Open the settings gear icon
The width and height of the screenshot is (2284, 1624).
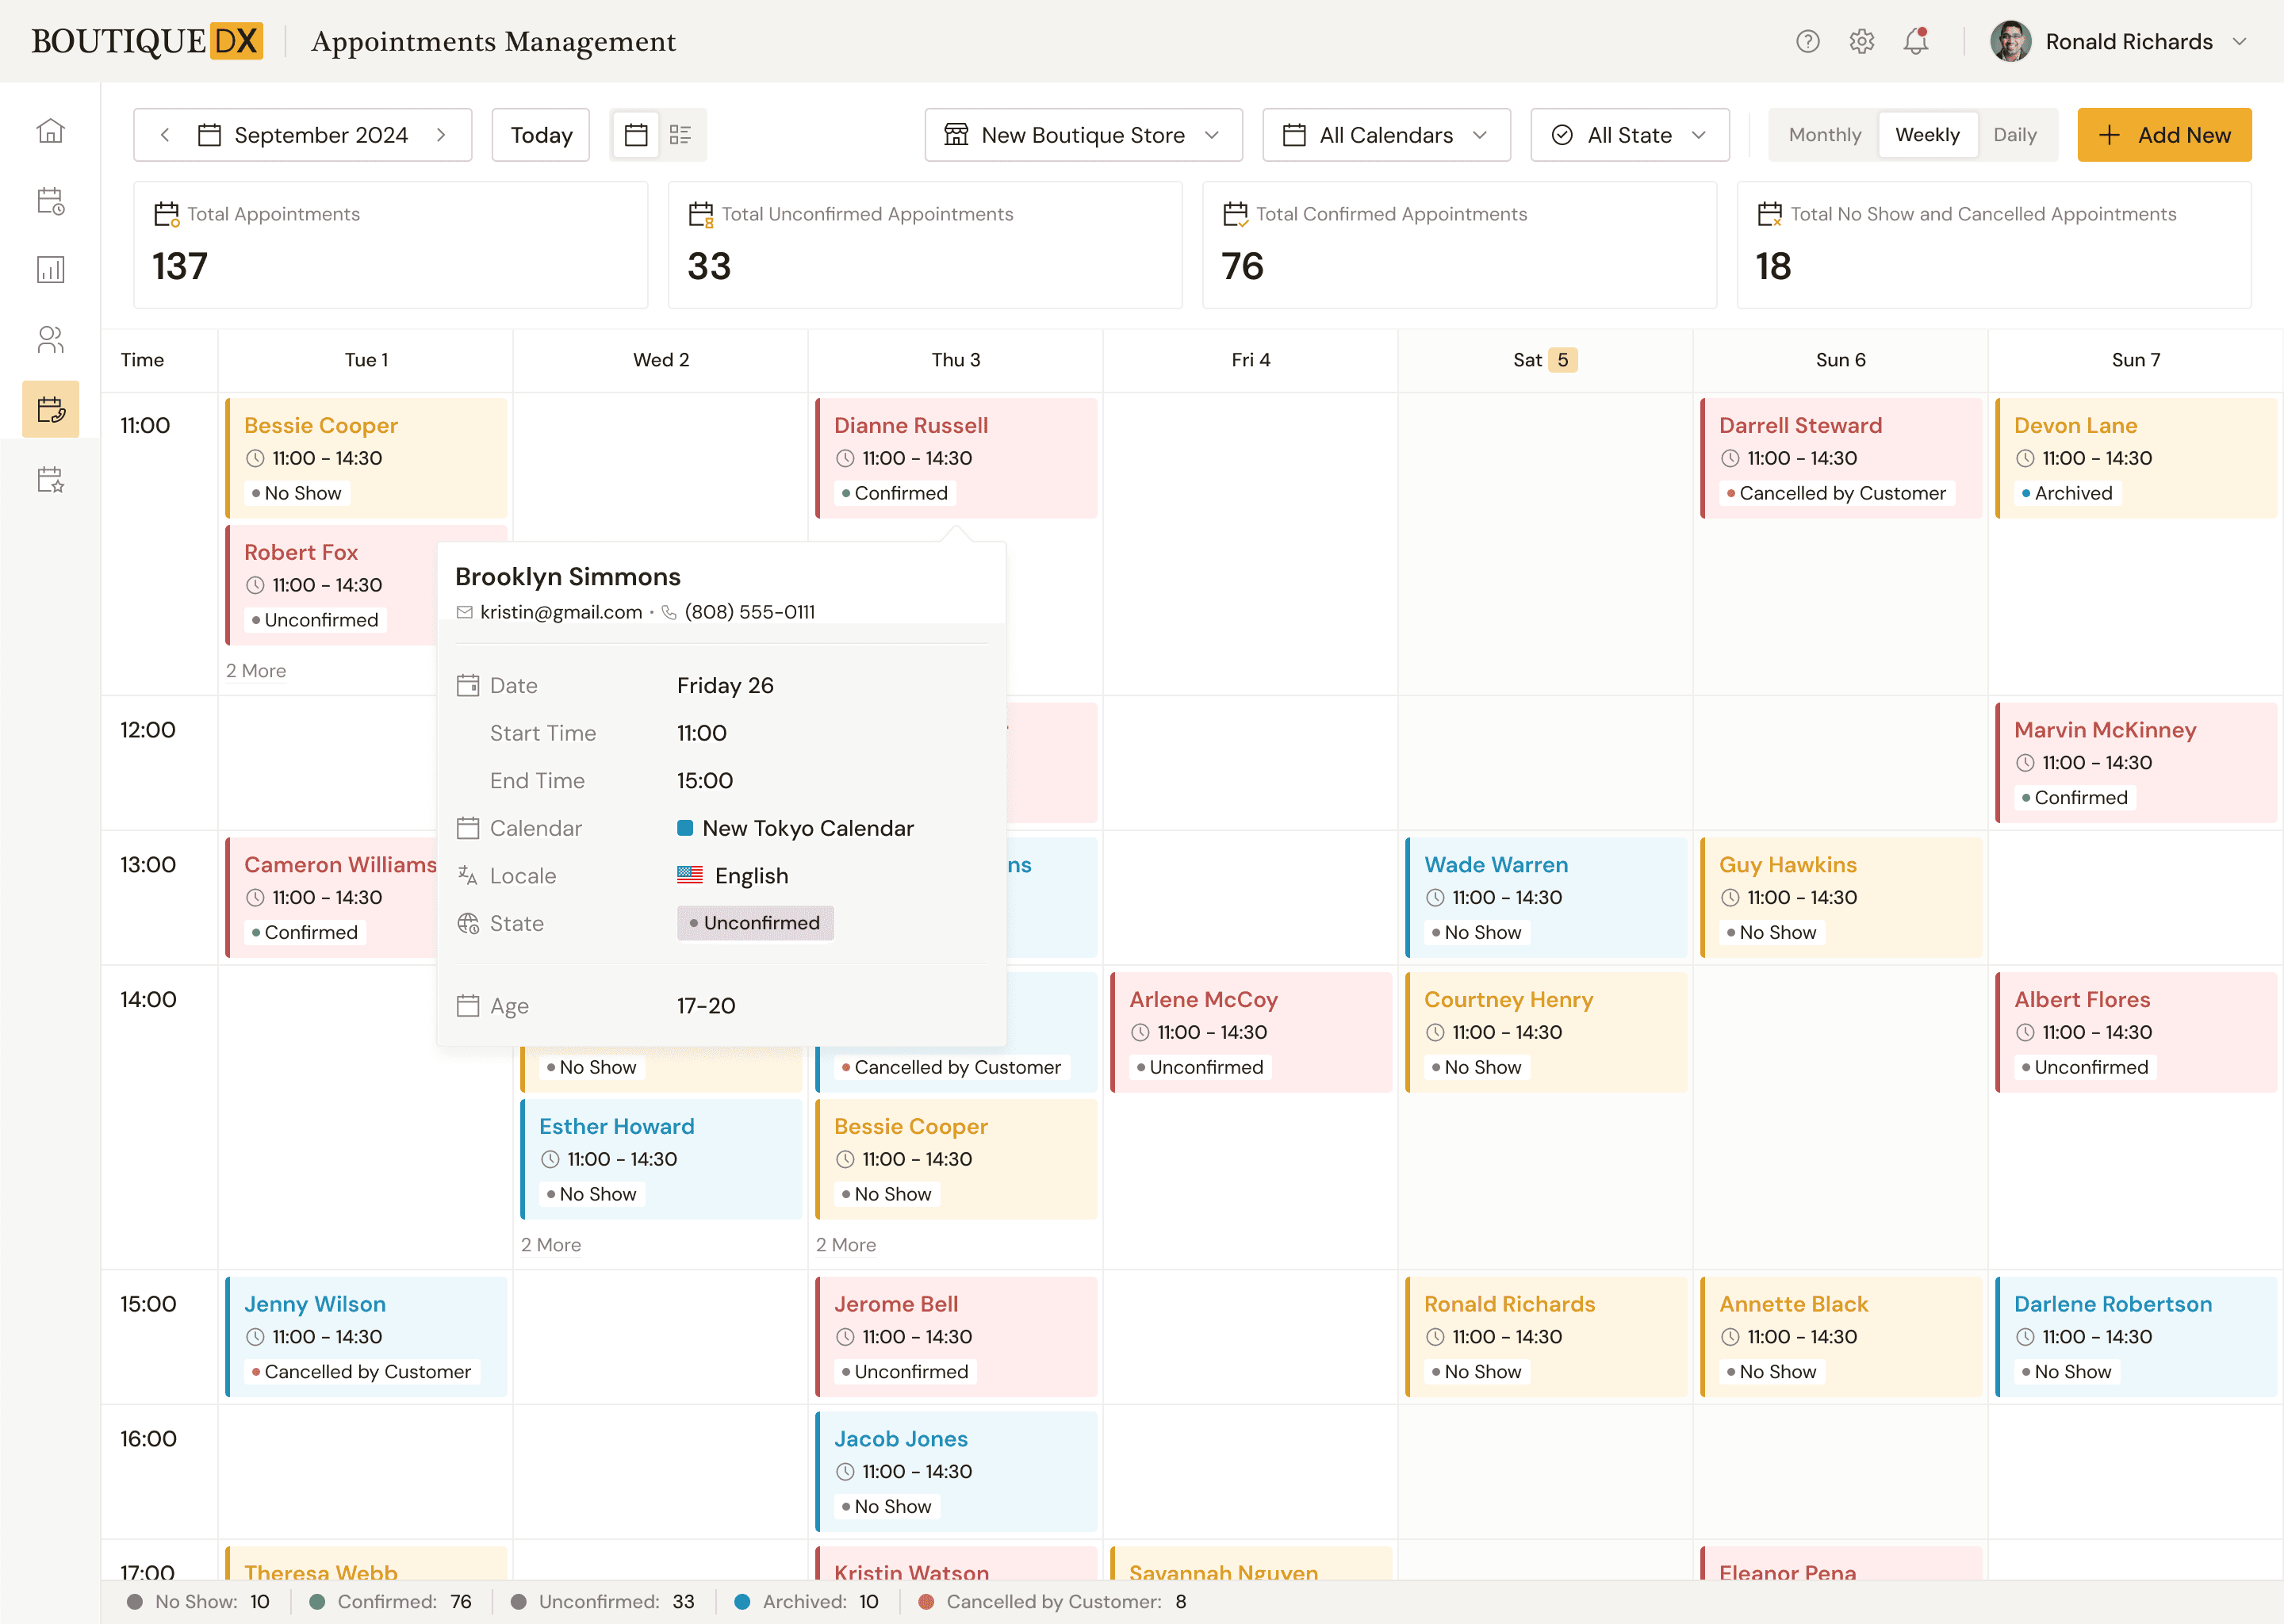pyautogui.click(x=1862, y=41)
